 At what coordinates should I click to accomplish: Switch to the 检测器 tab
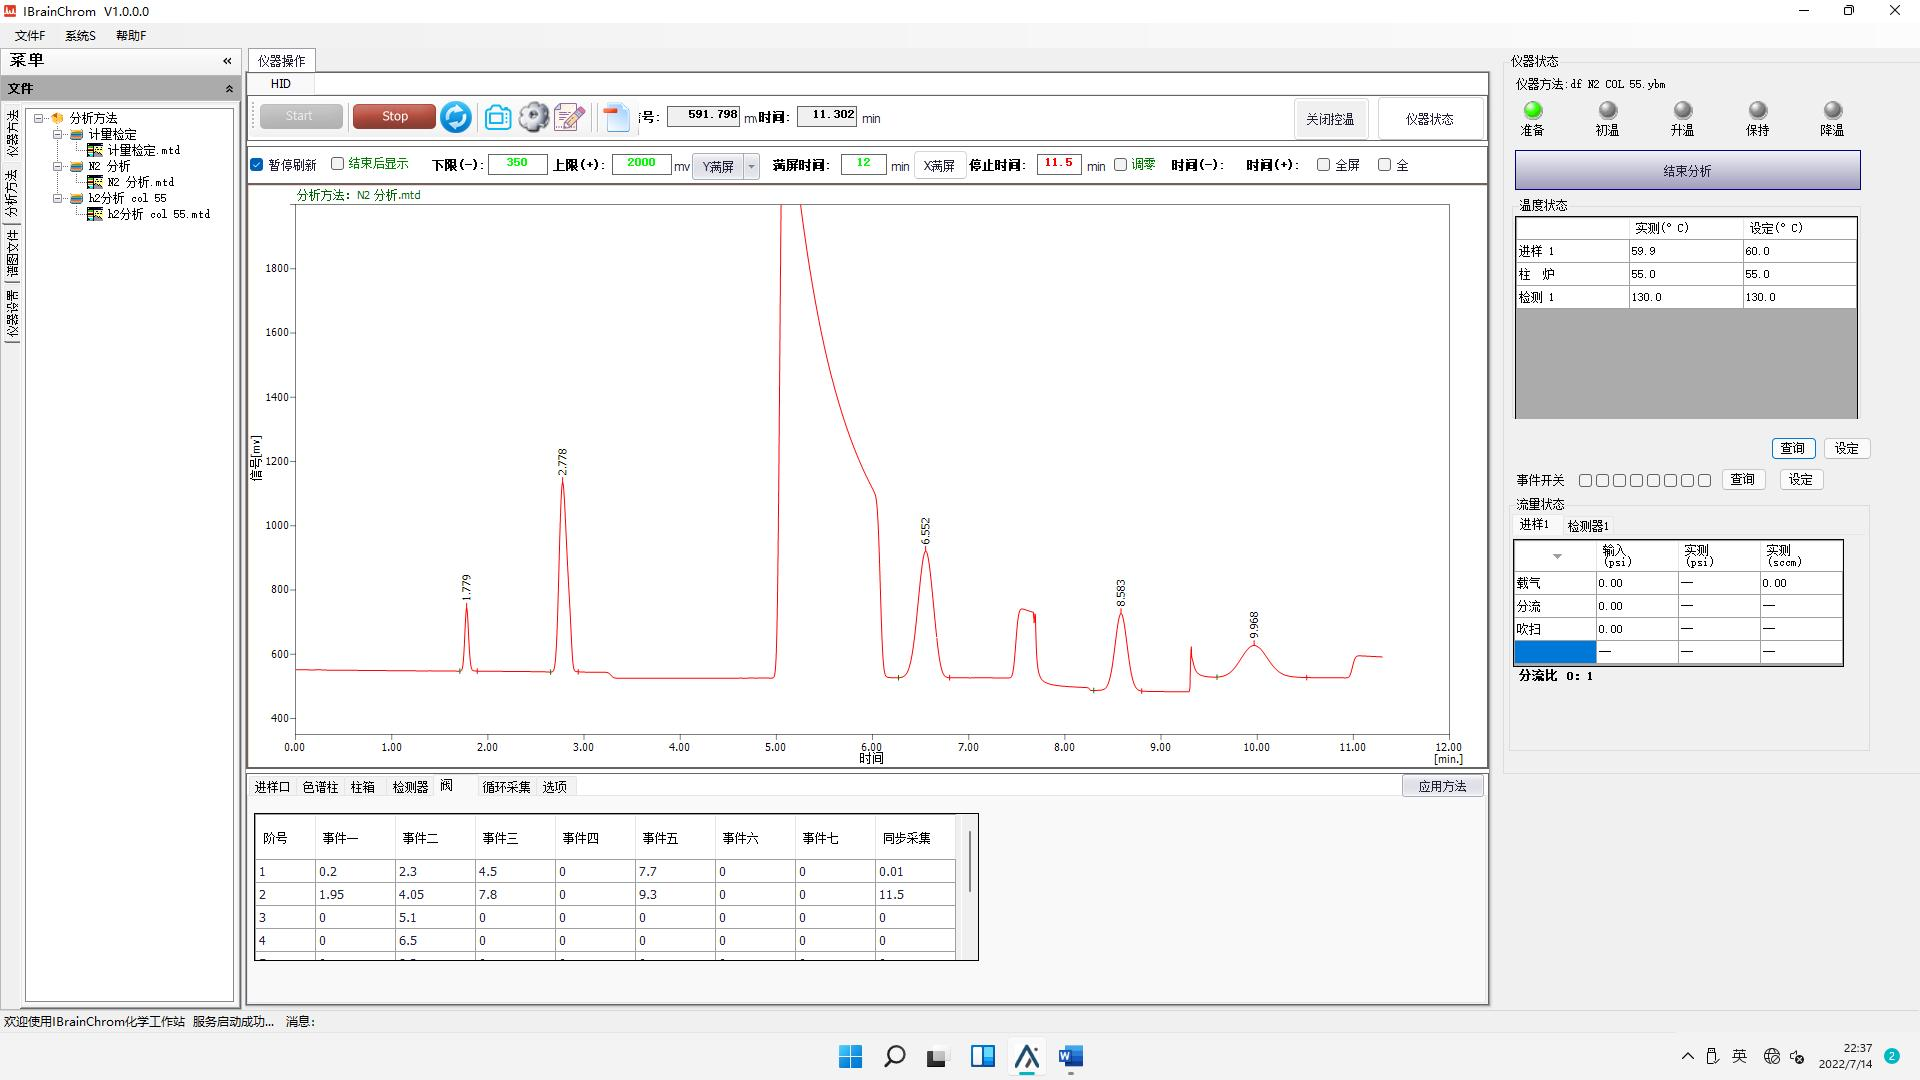[x=410, y=787]
